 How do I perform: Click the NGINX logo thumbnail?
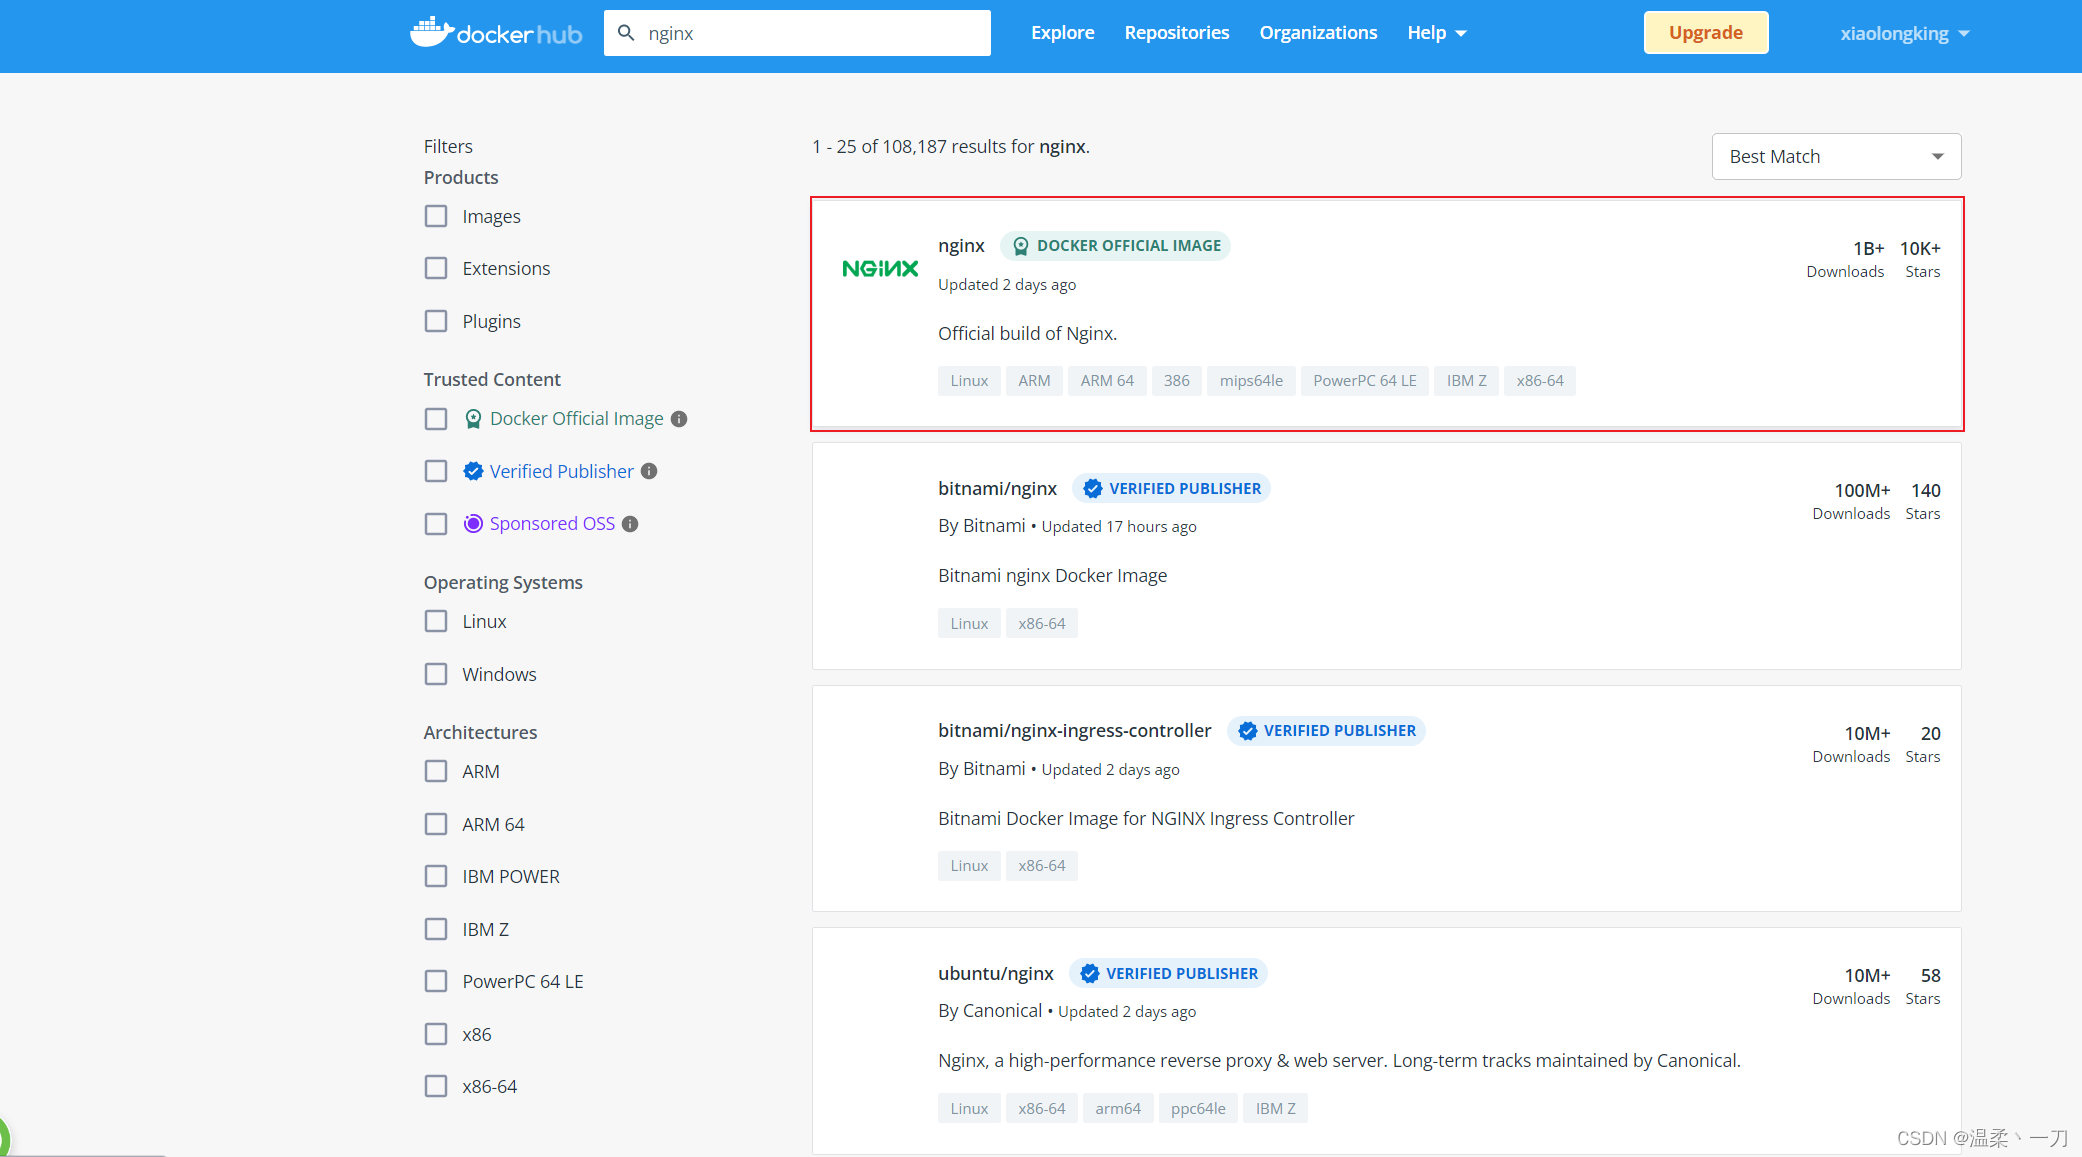pyautogui.click(x=879, y=268)
